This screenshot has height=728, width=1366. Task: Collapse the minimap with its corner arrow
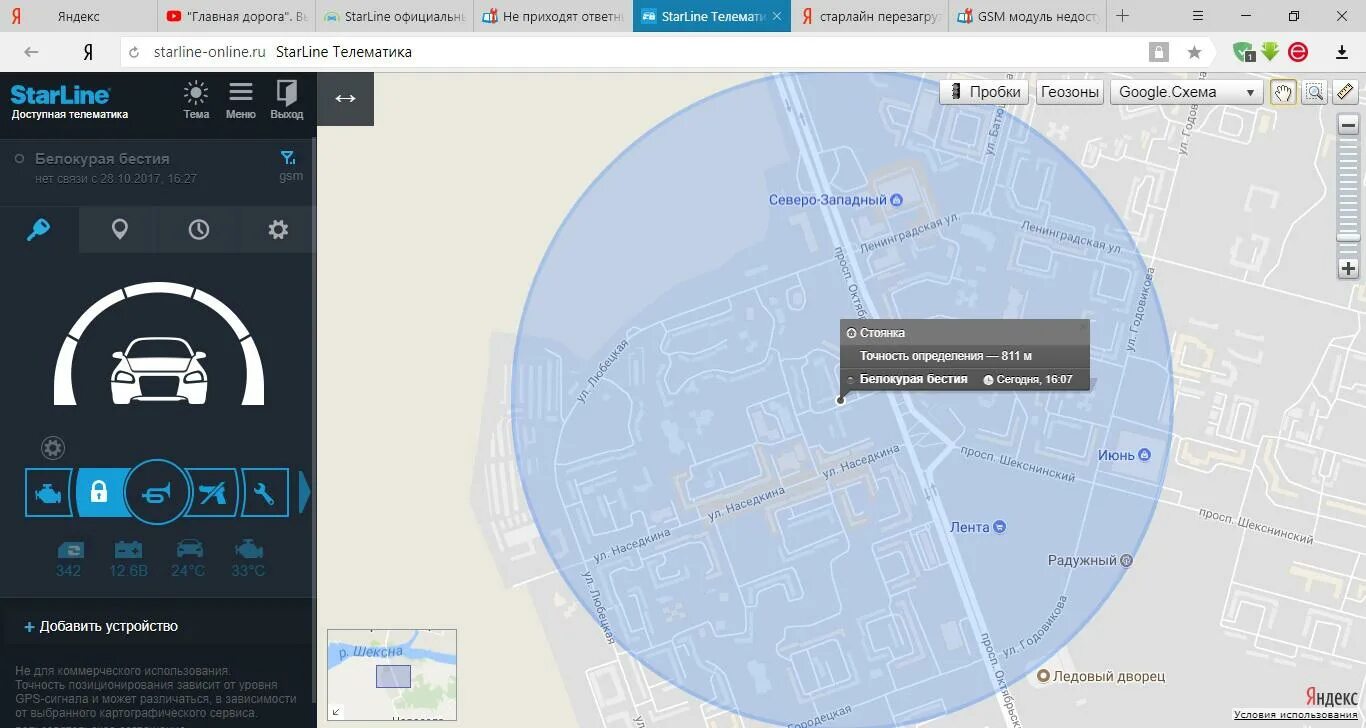point(335,711)
